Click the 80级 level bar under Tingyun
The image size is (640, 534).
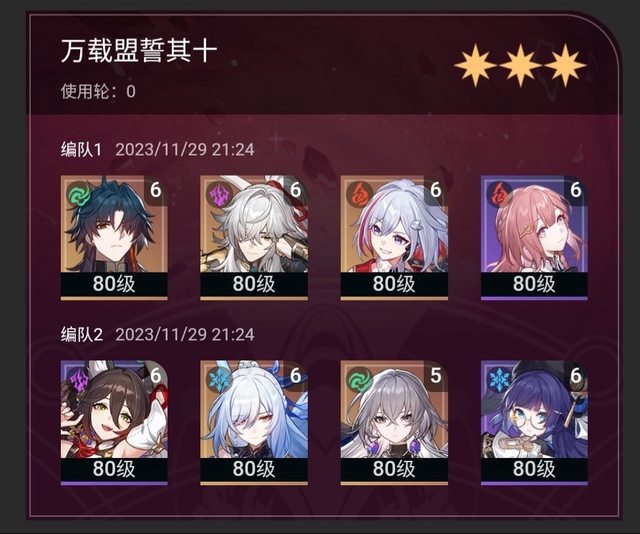[114, 469]
